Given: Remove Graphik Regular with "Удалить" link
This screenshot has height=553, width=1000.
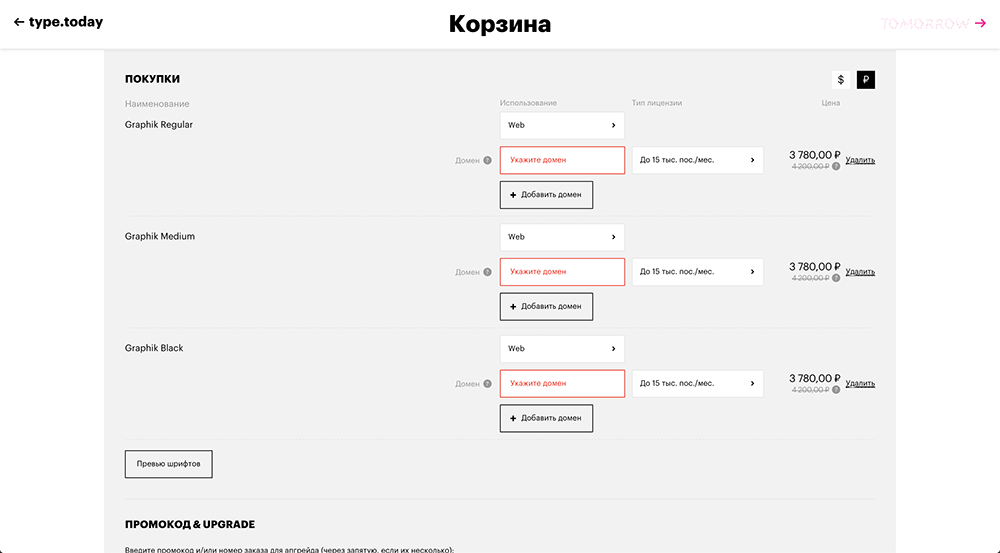Looking at the screenshot, I should click(x=860, y=160).
